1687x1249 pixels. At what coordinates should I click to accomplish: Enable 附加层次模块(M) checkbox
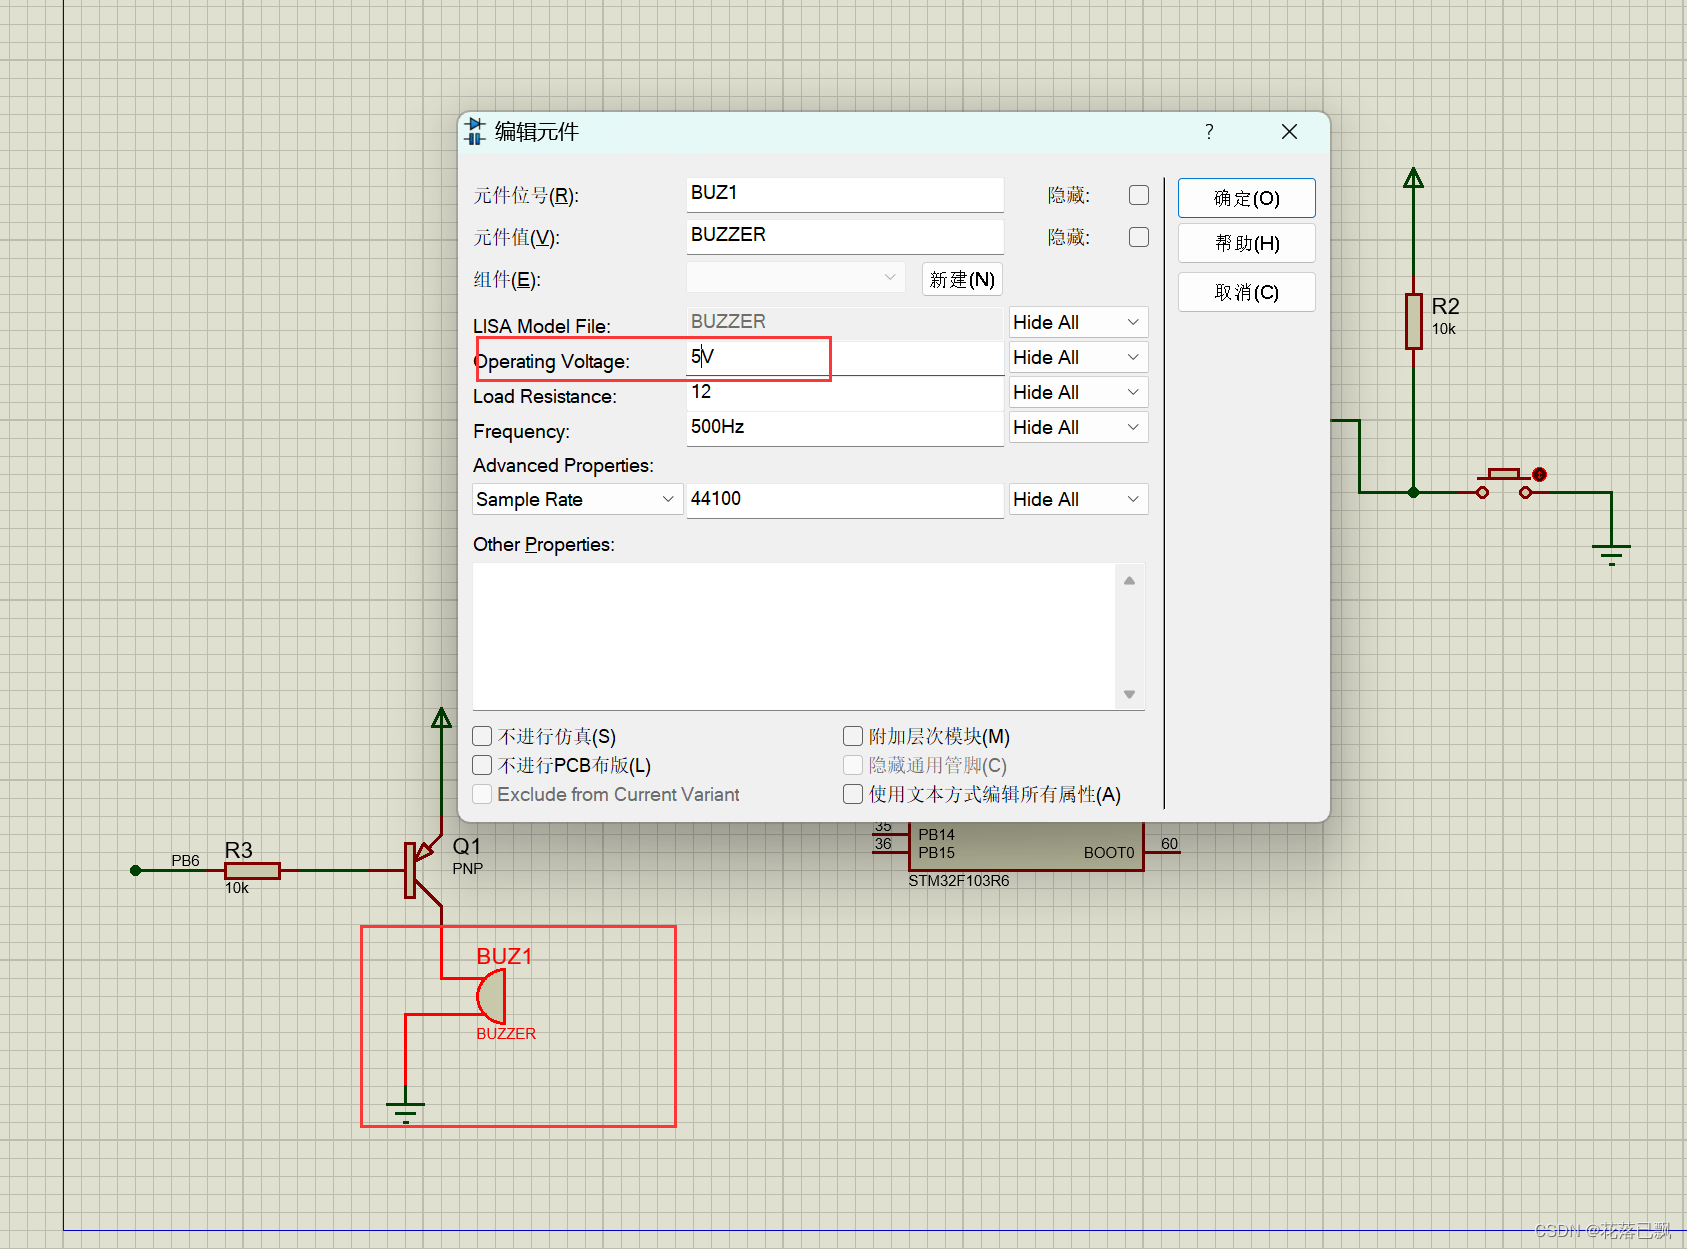(853, 736)
